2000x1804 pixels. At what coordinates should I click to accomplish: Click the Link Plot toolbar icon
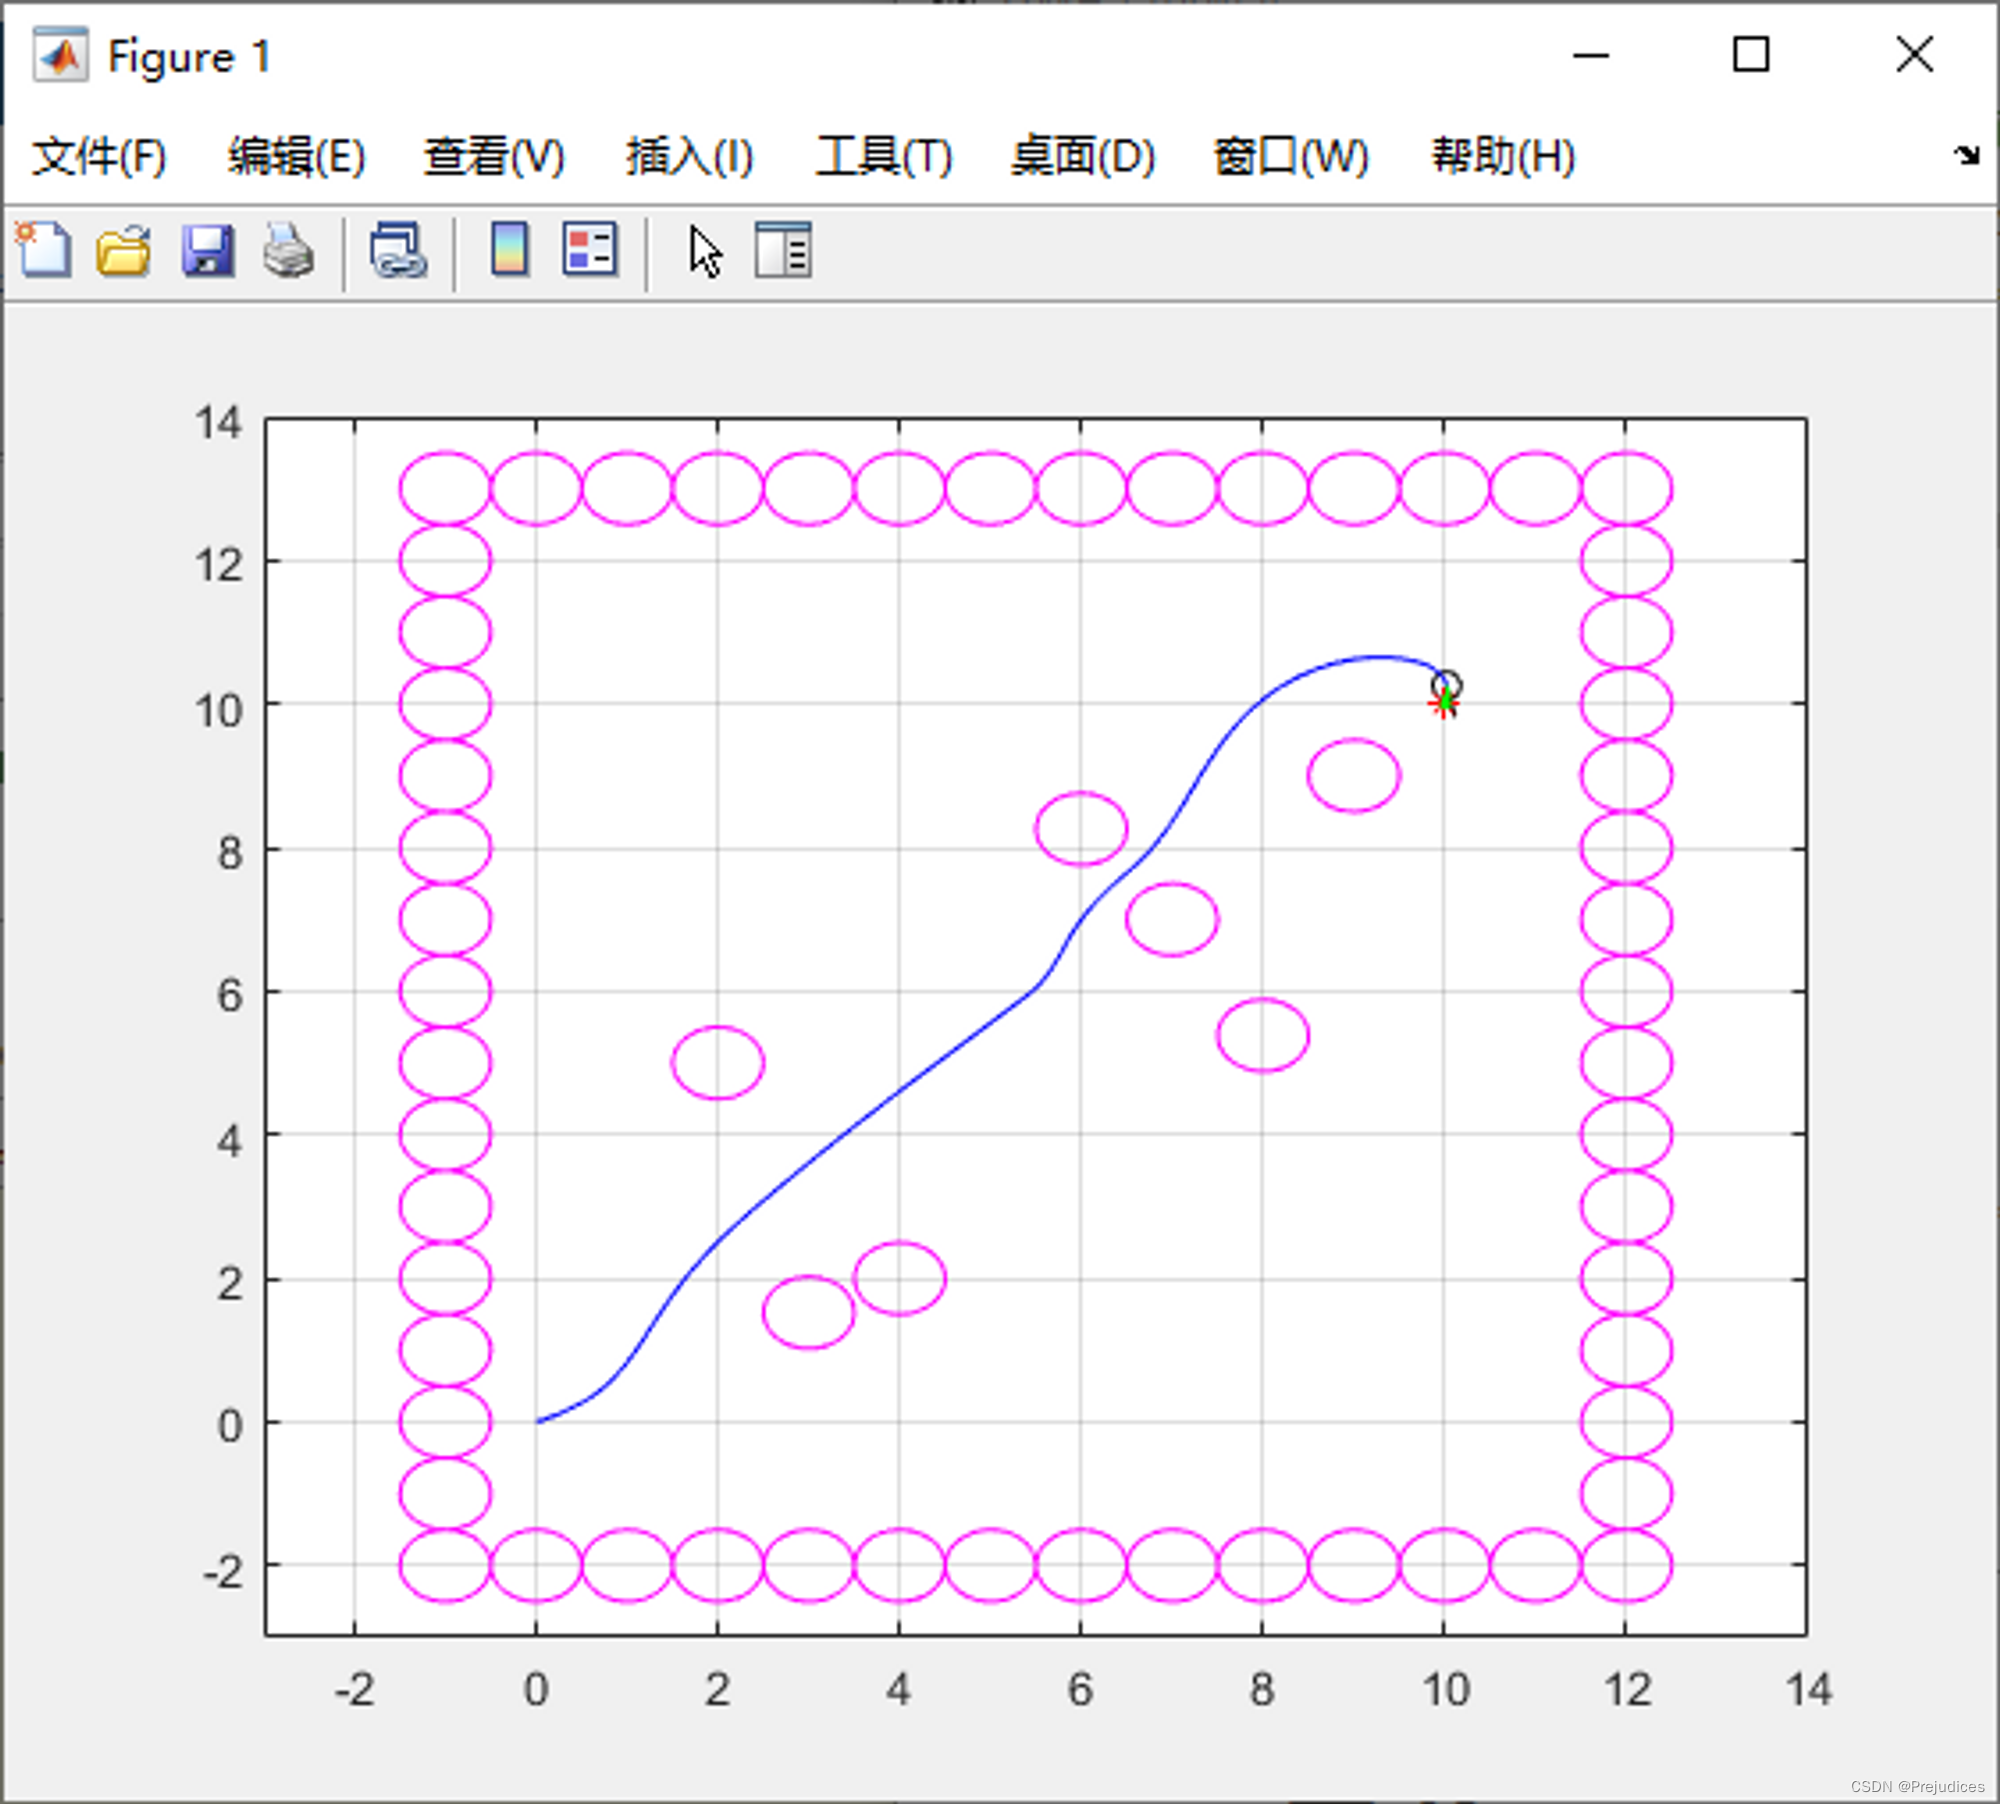[x=398, y=250]
